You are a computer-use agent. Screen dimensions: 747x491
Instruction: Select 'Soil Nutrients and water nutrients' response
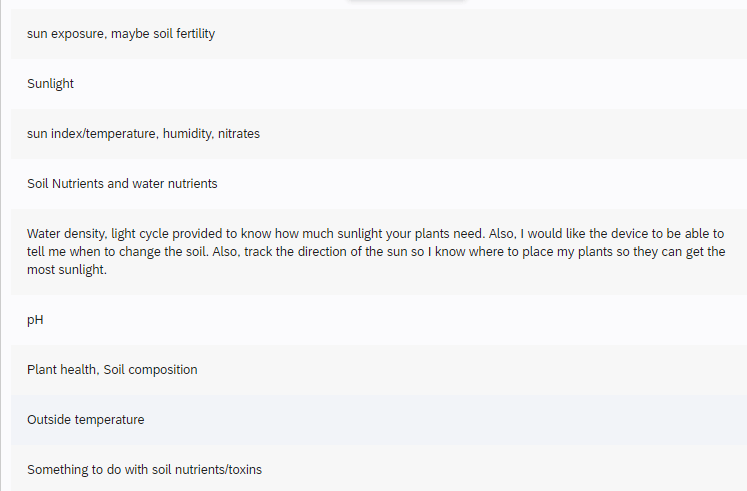tap(122, 184)
